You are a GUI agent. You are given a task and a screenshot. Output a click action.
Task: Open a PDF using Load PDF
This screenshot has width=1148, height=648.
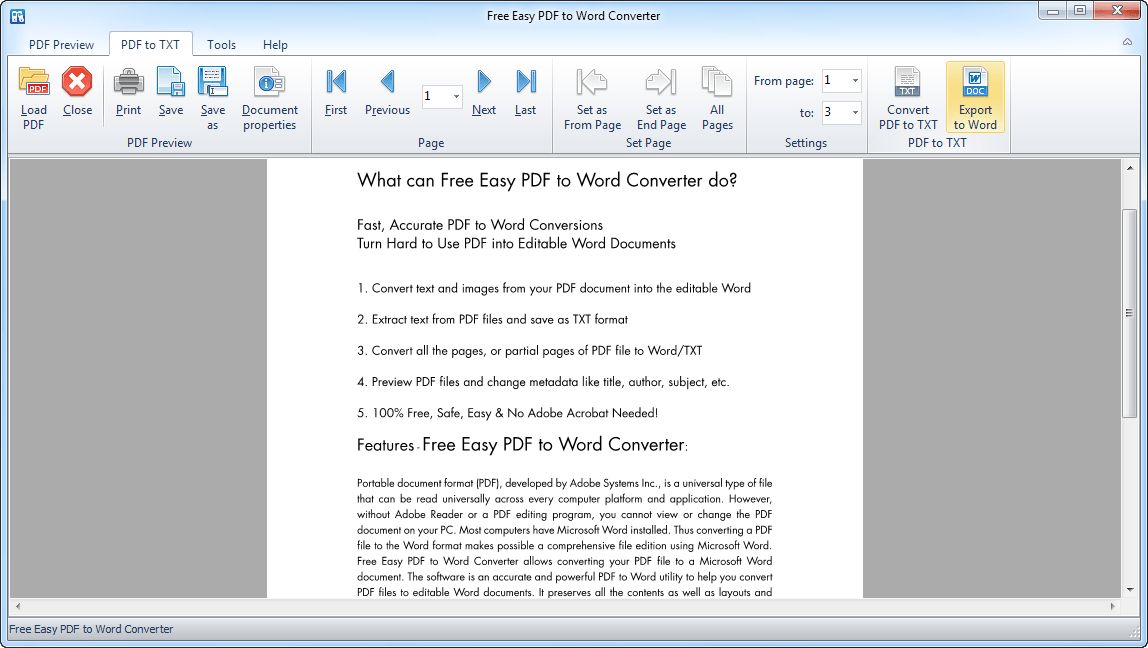(x=33, y=97)
